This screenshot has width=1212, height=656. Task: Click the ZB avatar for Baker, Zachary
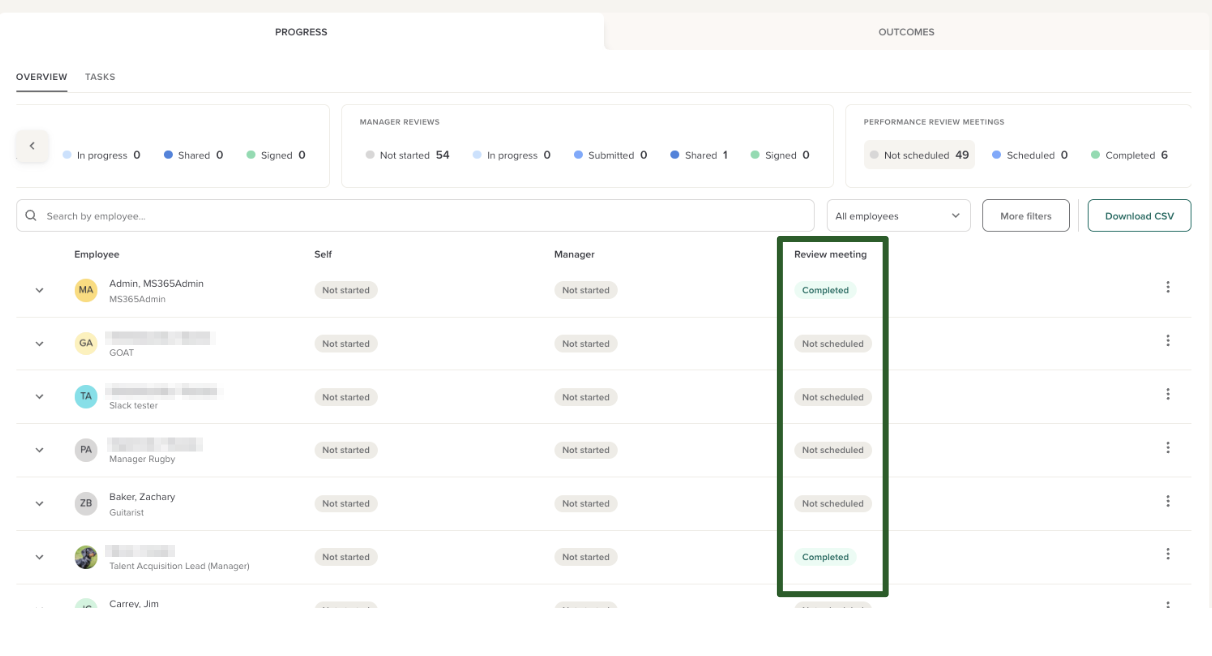pyautogui.click(x=86, y=503)
